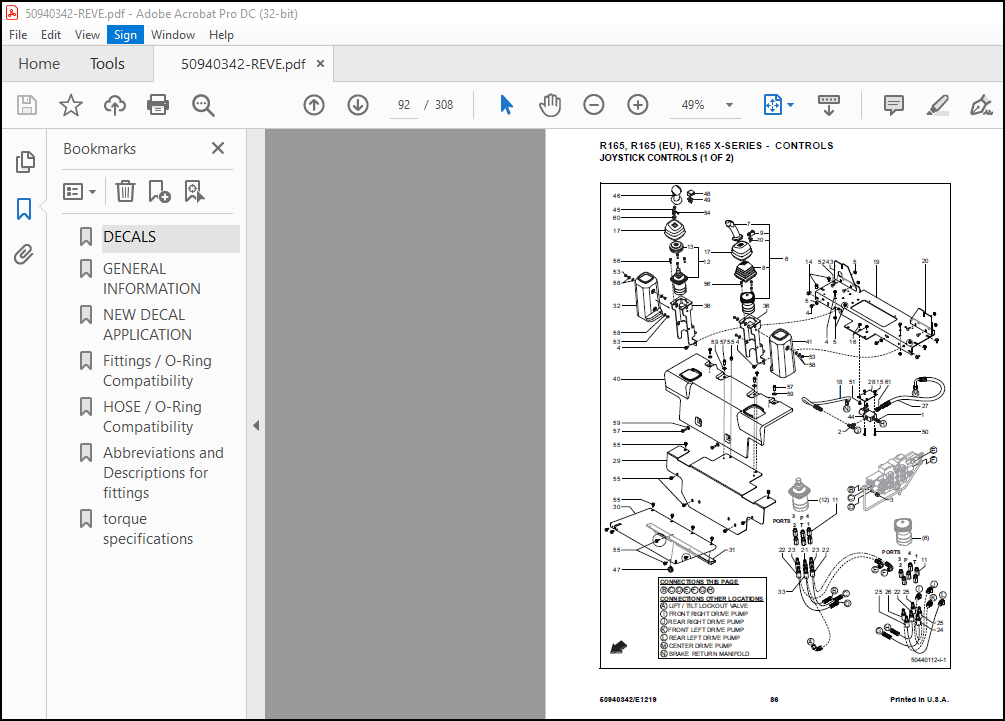Switch to the Home tab
This screenshot has height=721, width=1005.
(x=39, y=63)
